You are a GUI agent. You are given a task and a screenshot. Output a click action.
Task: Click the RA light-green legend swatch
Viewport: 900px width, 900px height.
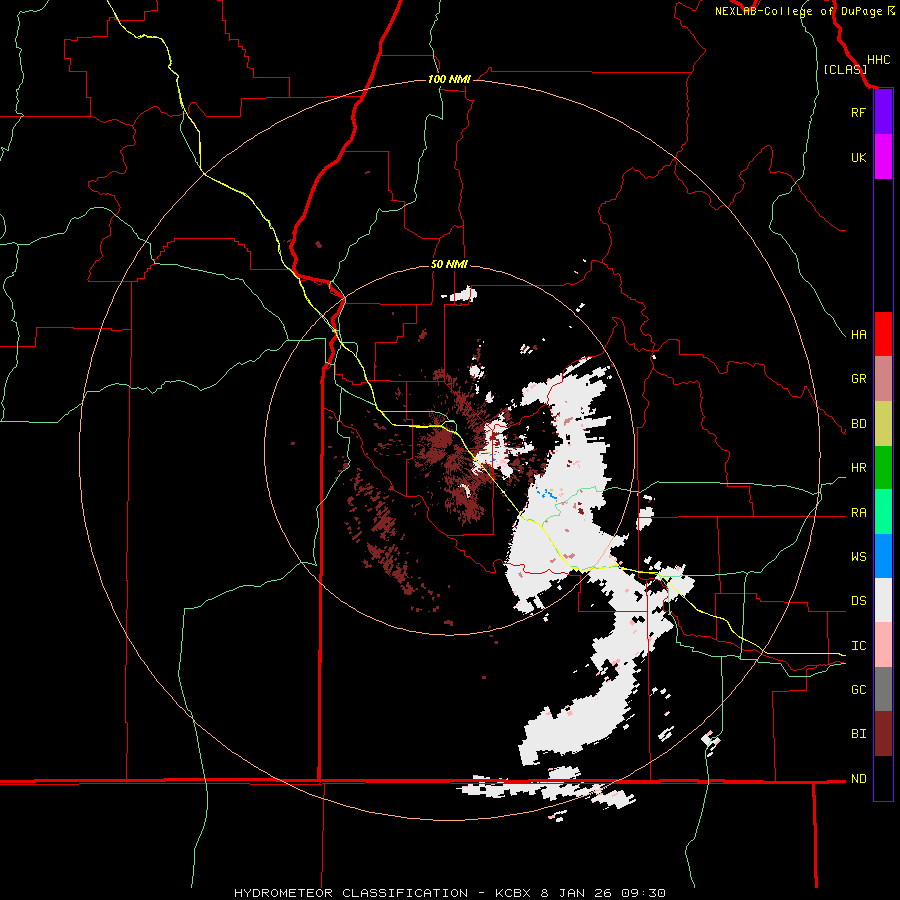click(x=883, y=512)
